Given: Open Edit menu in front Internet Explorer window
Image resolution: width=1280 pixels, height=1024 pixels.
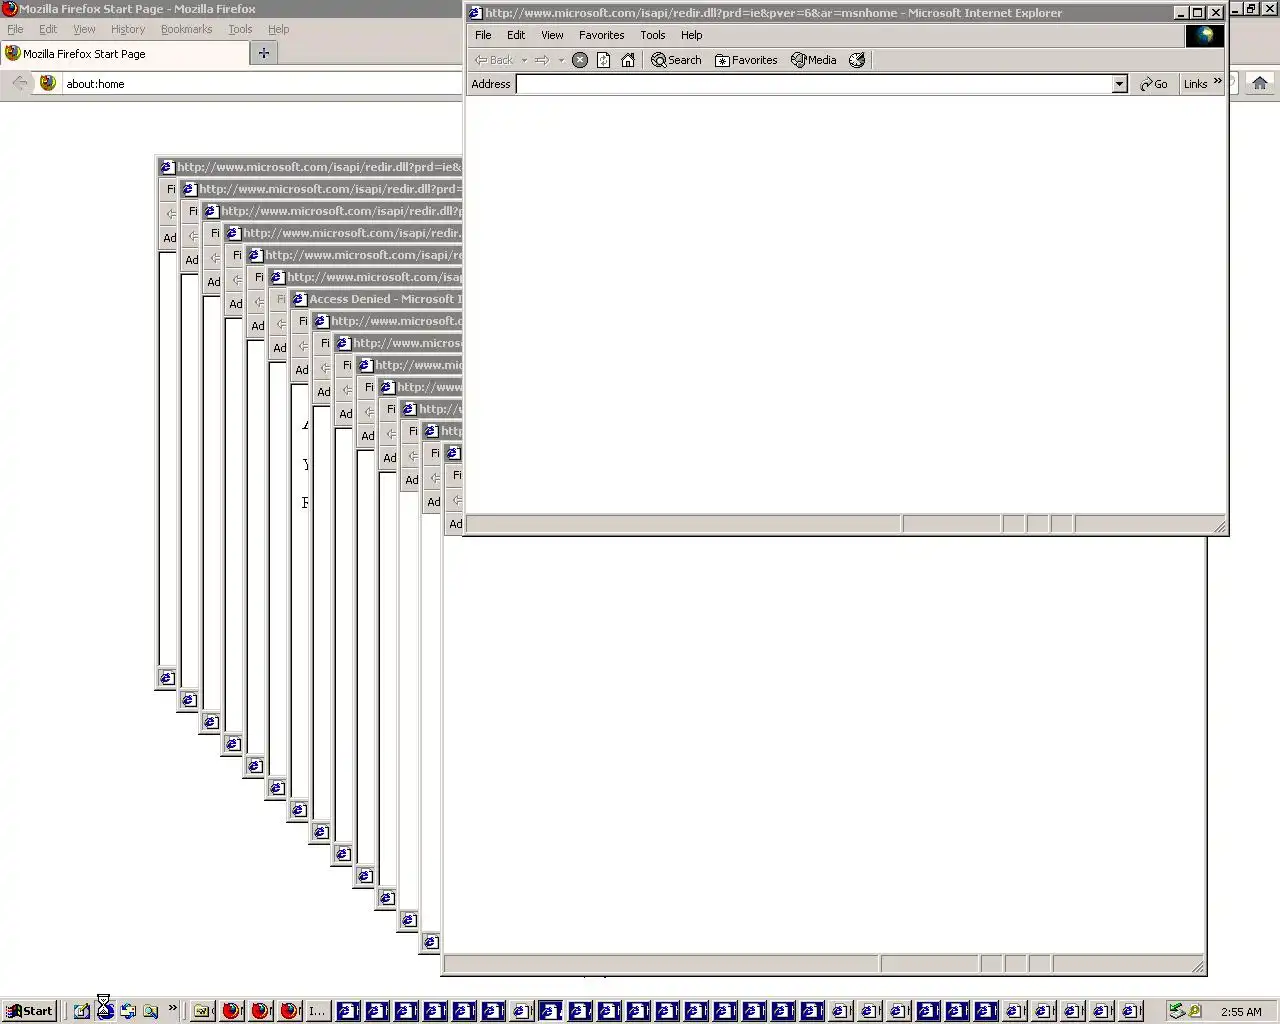Looking at the screenshot, I should (x=516, y=35).
